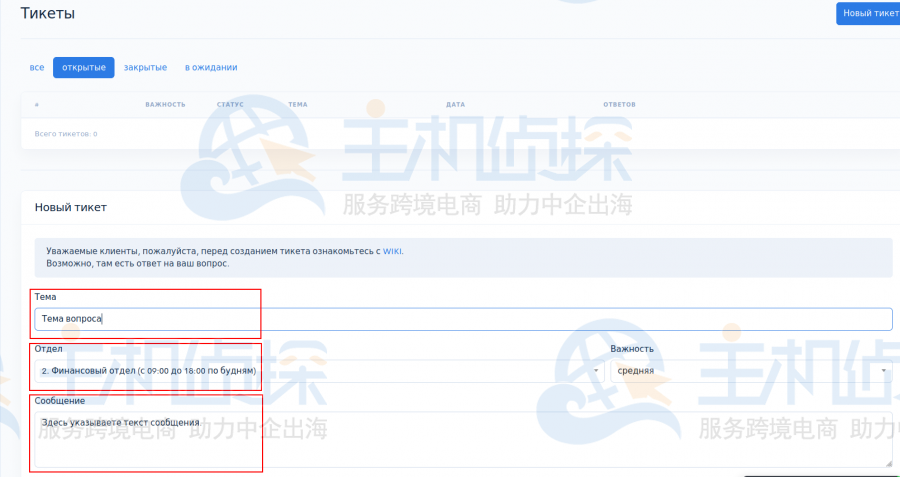This screenshot has width=900, height=477.
Task: Click the ОТВЕТОВ column header
Action: tap(619, 104)
